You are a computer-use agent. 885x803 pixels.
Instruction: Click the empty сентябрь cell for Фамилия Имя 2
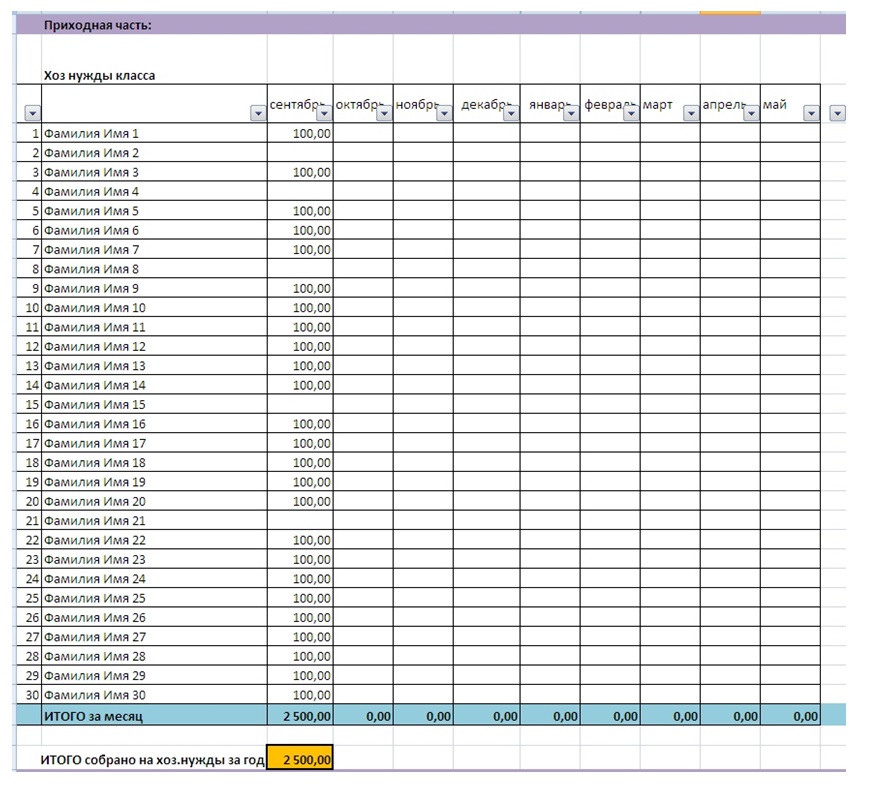(300, 153)
